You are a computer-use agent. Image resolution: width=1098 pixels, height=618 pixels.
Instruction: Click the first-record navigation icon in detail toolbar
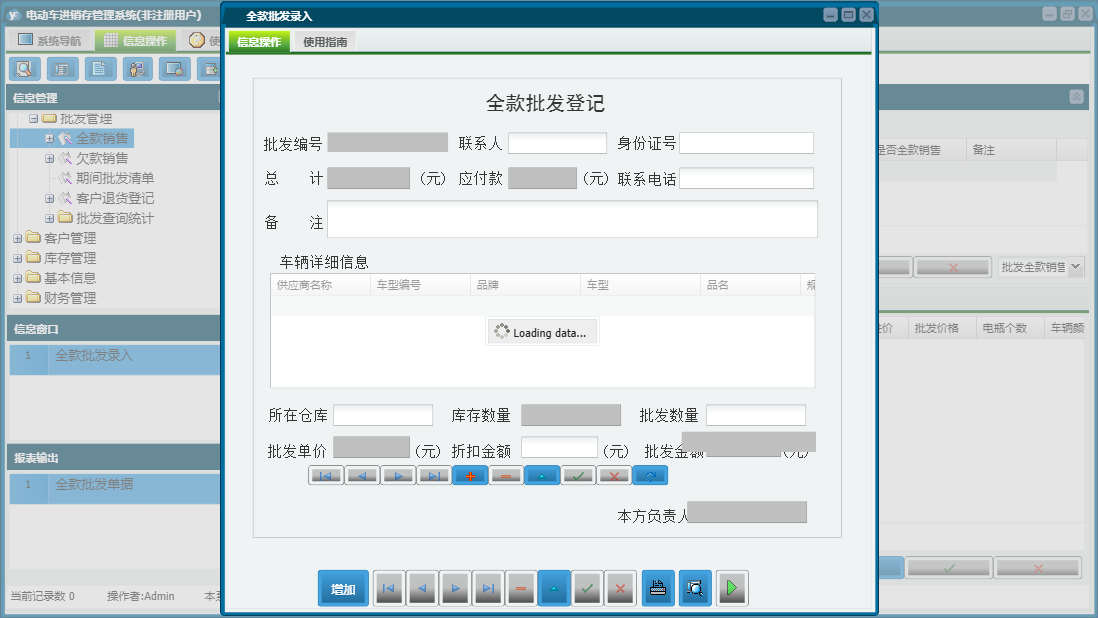[x=325, y=475]
